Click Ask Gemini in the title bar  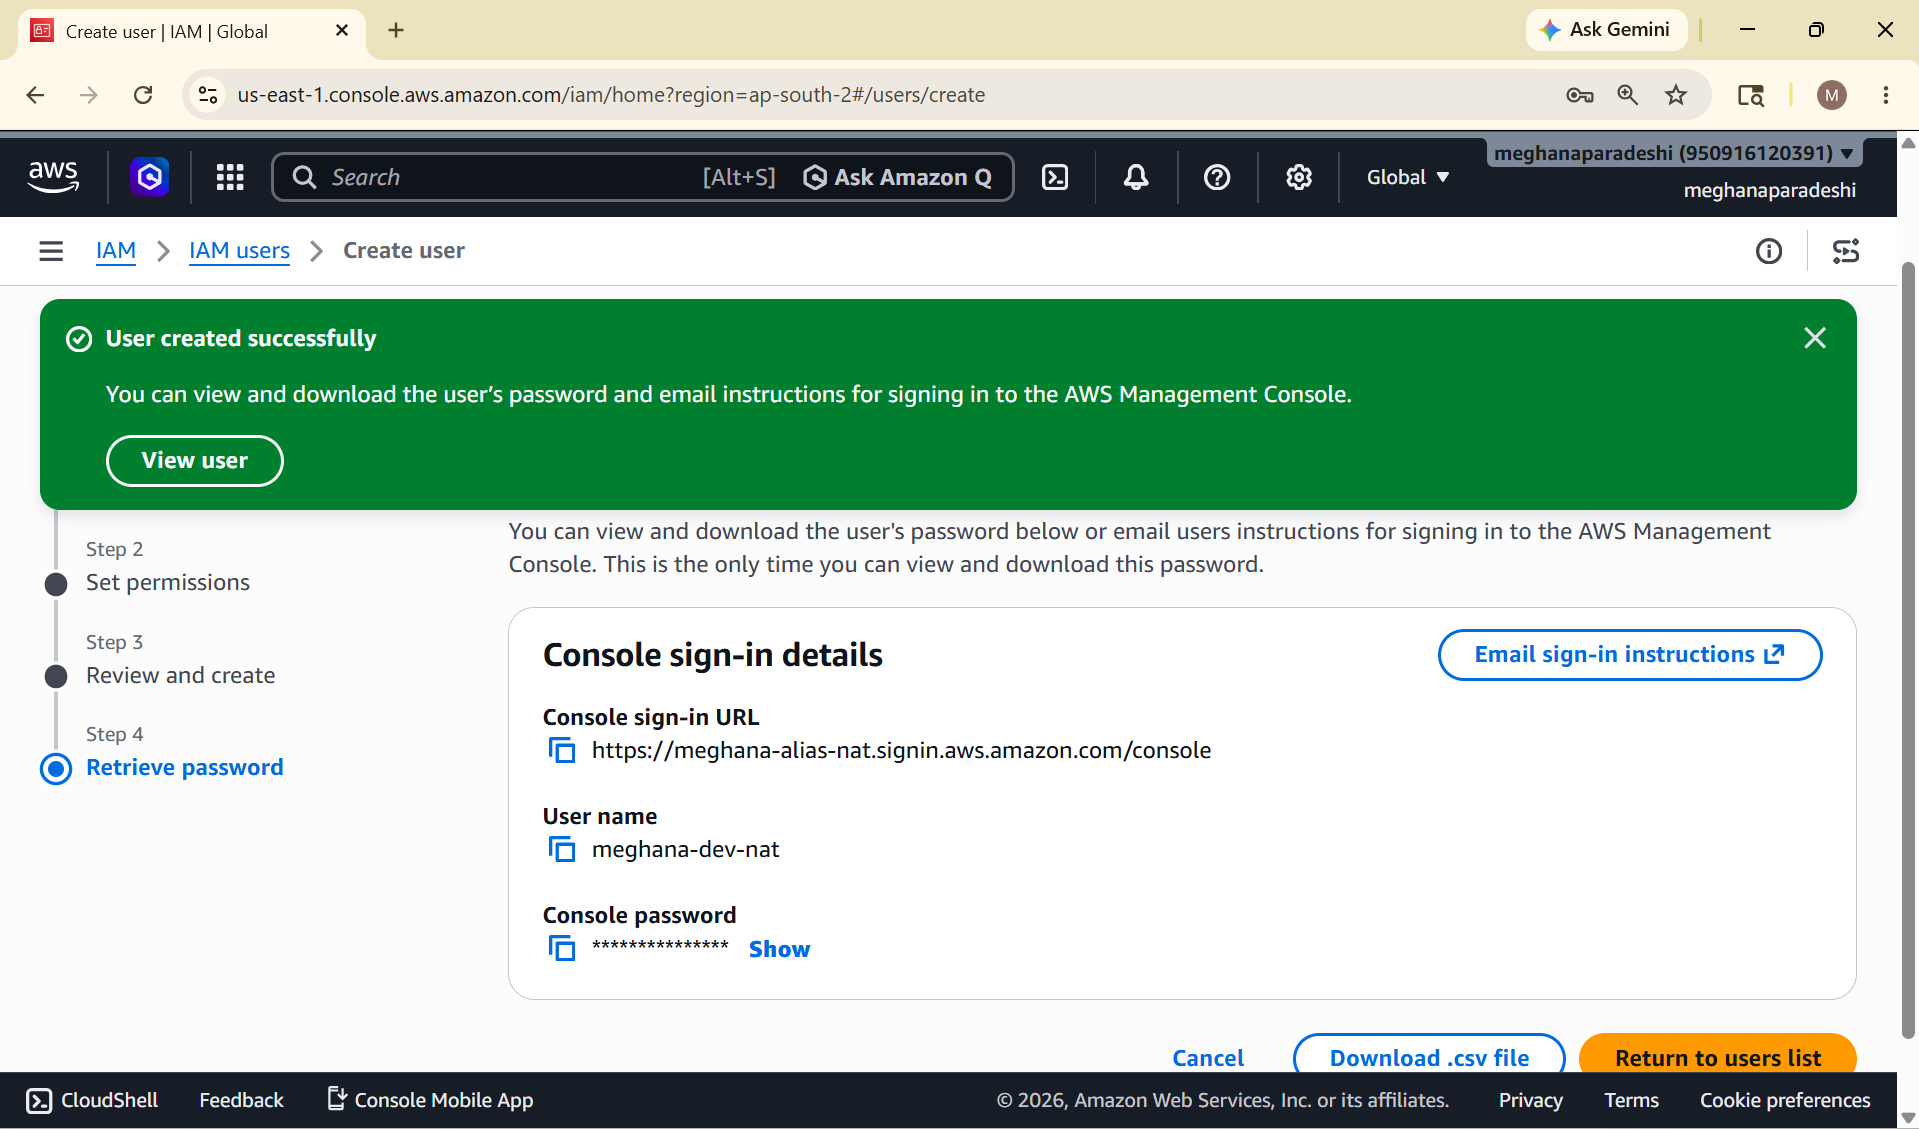click(1606, 30)
